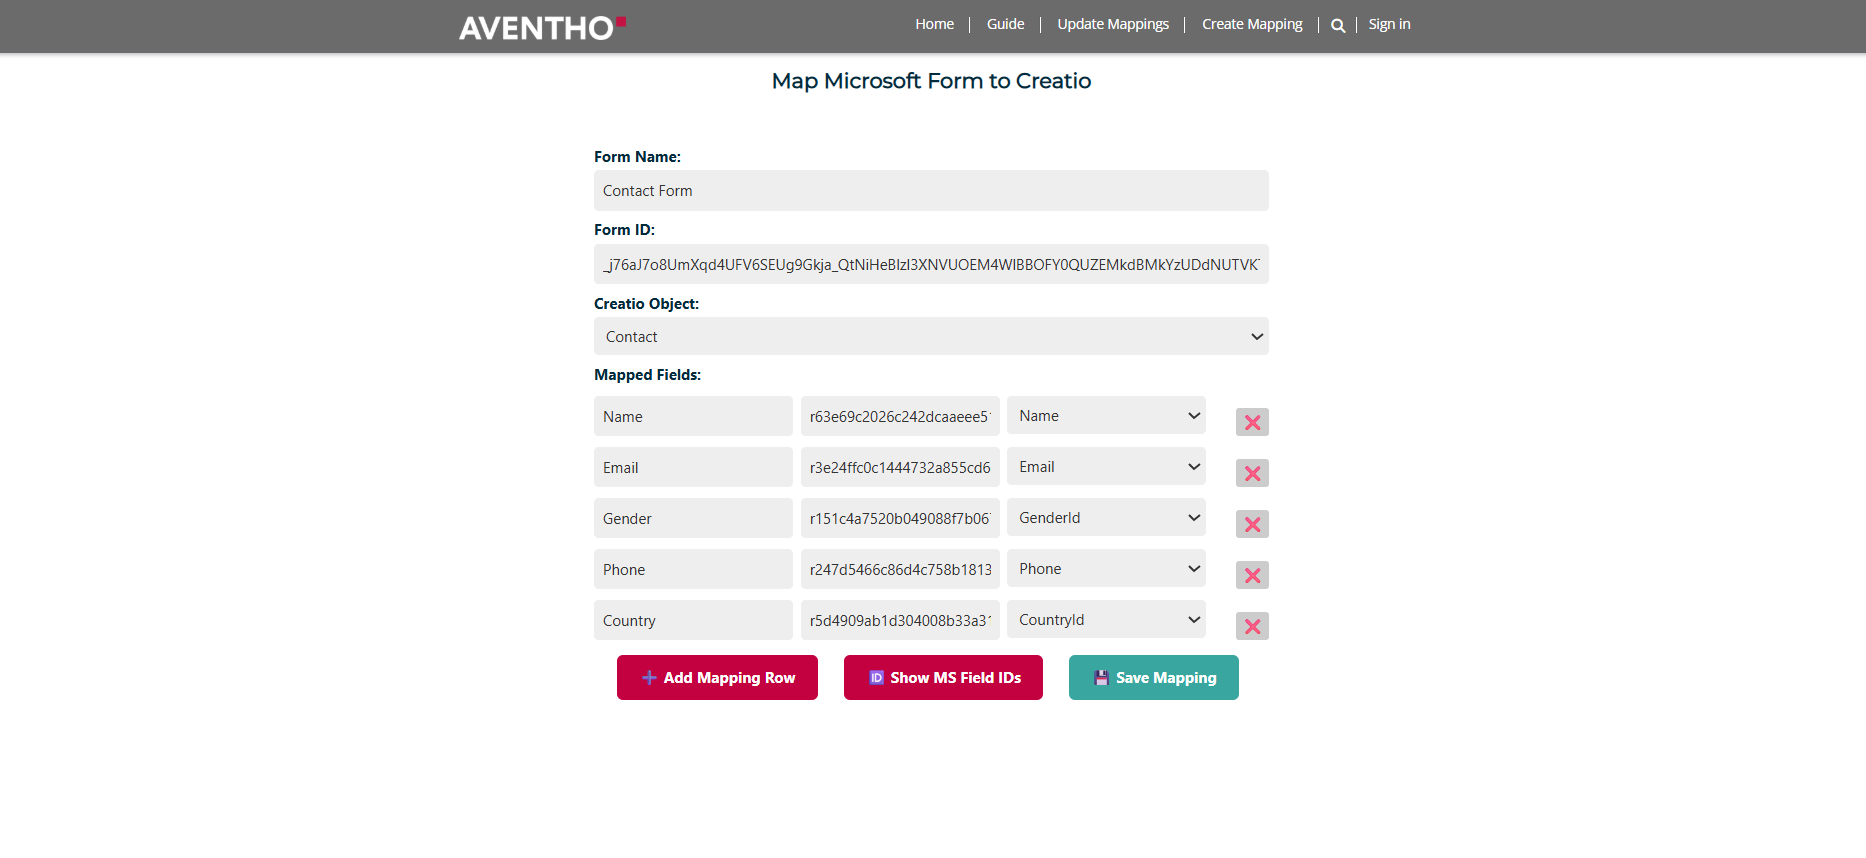Open the Name Creatio field dropdown
The width and height of the screenshot is (1866, 858).
pos(1106,415)
